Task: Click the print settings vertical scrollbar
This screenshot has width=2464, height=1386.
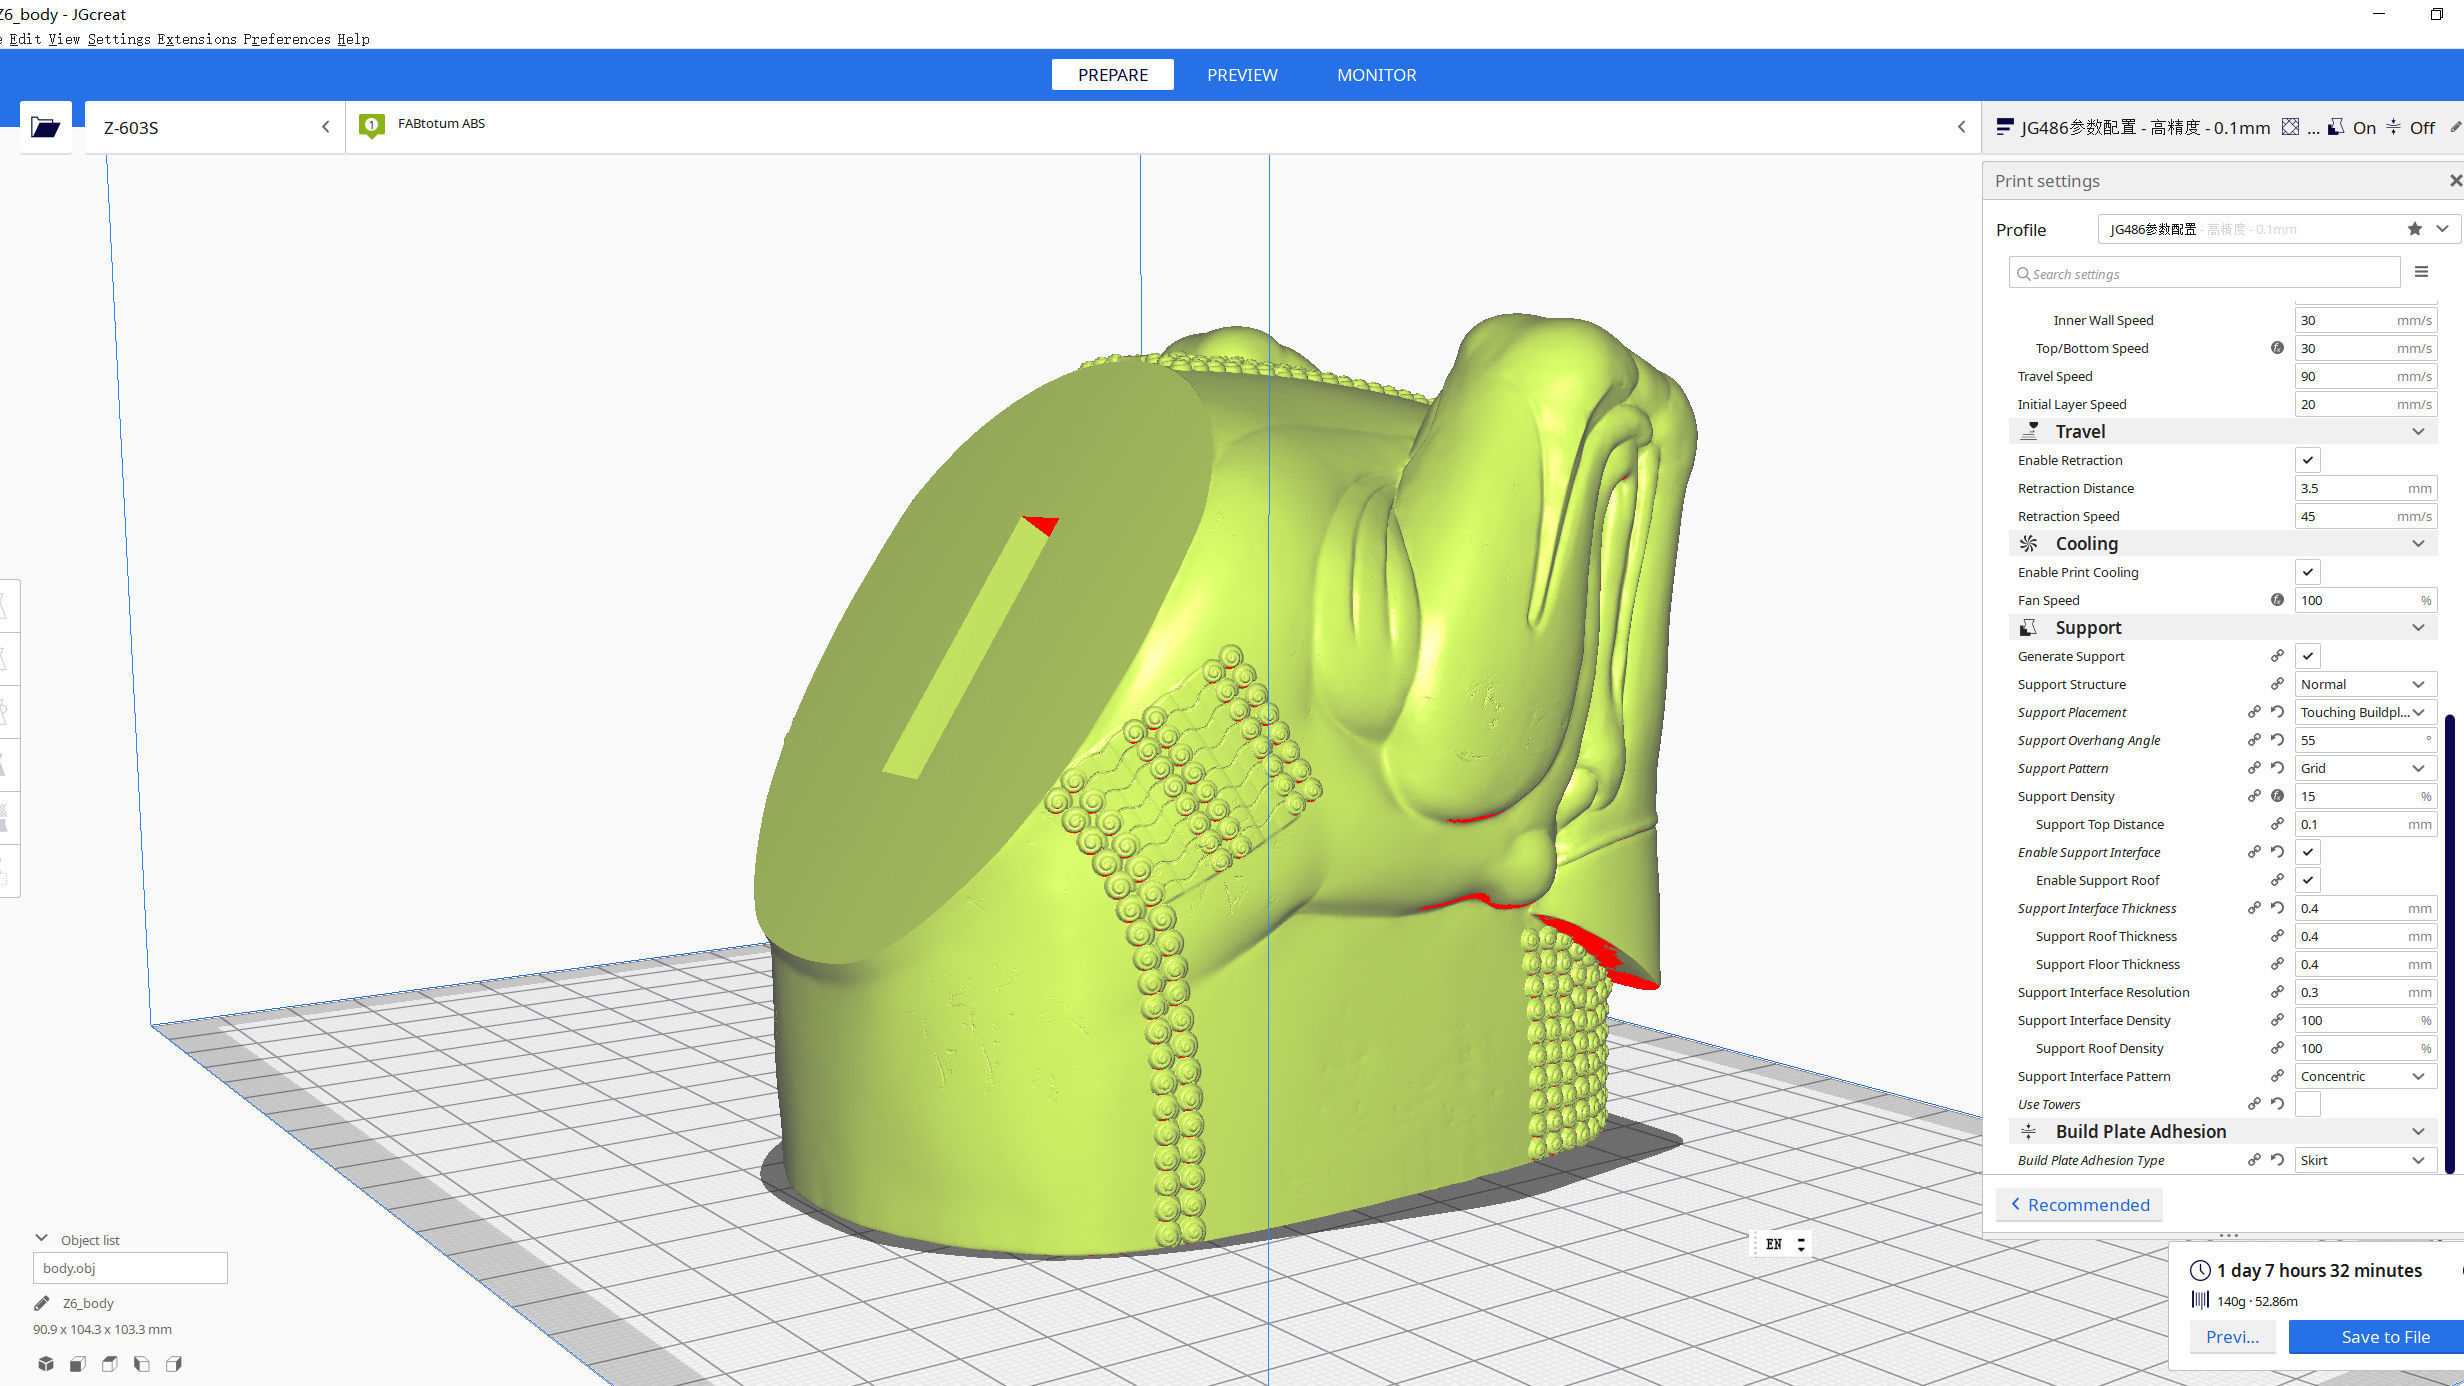Action: (x=2449, y=944)
